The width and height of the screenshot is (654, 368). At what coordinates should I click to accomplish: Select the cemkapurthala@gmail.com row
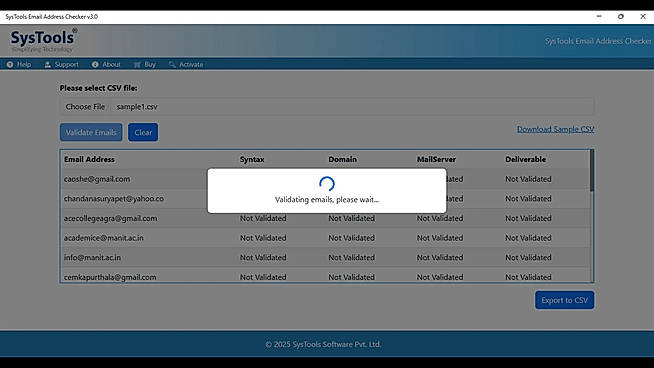click(x=325, y=275)
